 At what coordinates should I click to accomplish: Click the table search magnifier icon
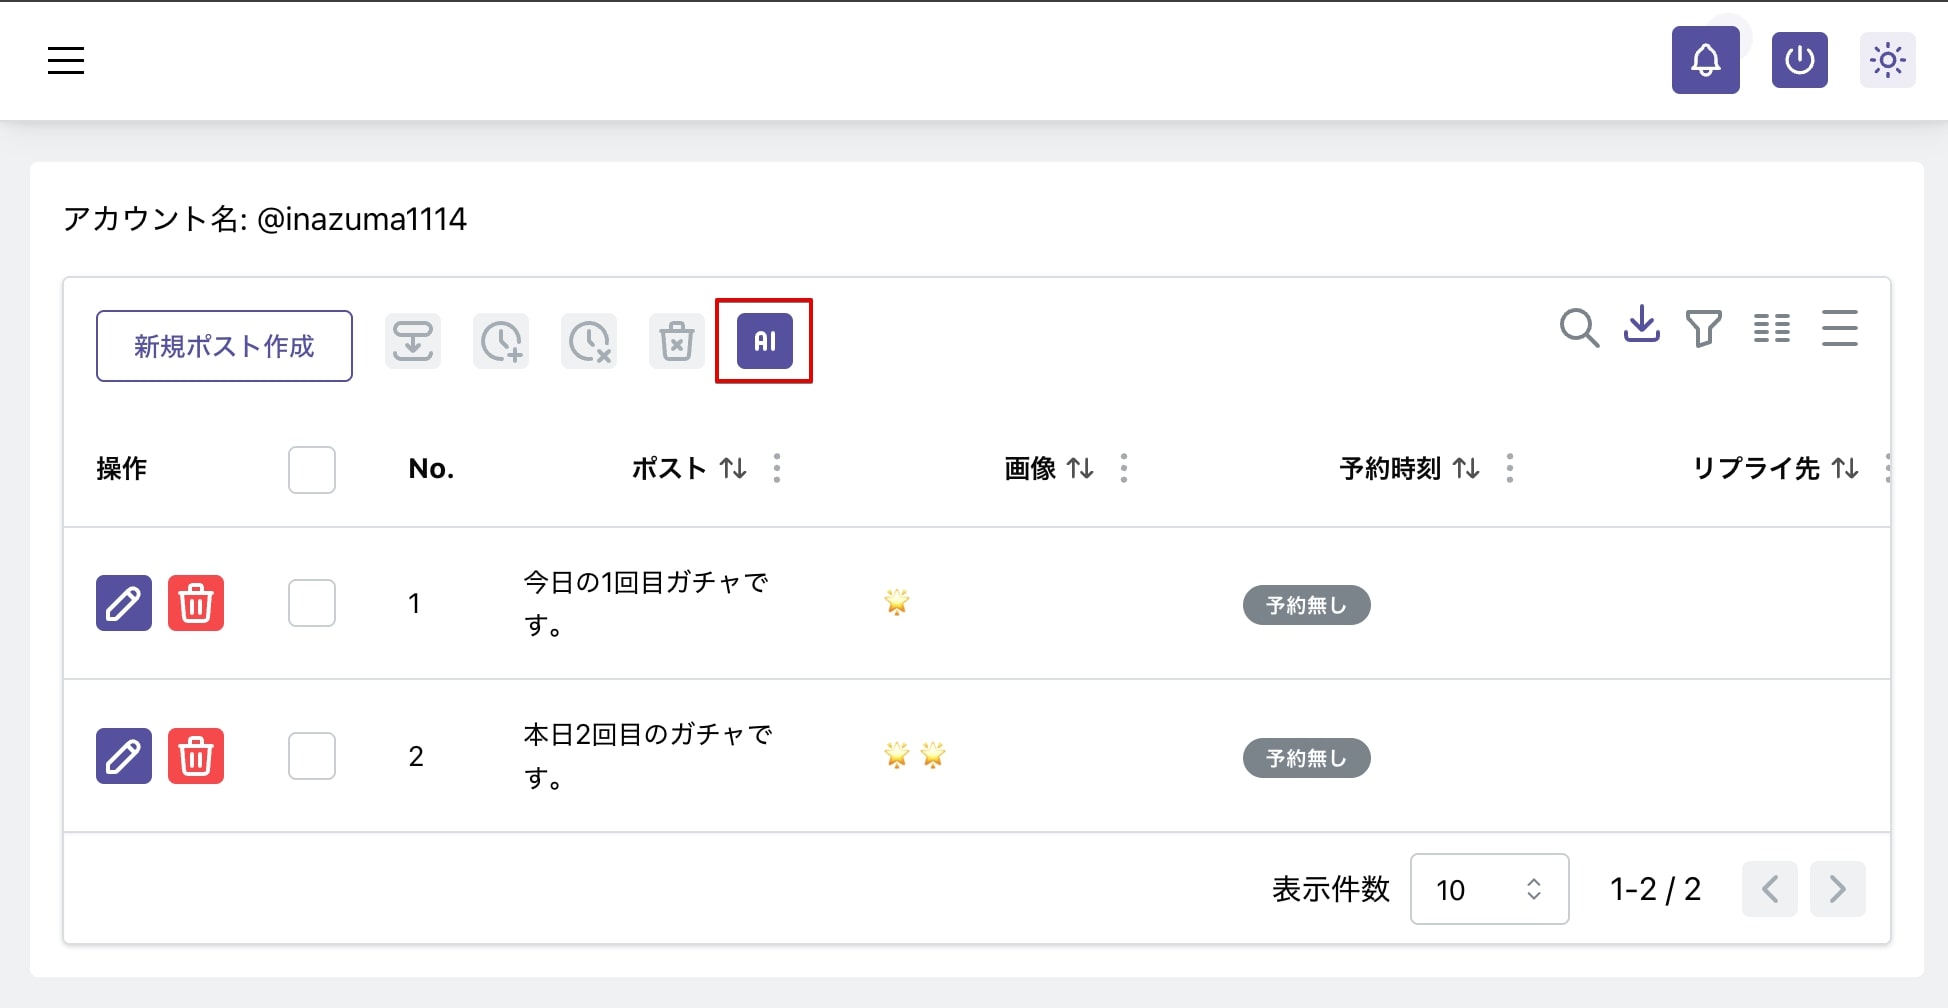(x=1579, y=328)
